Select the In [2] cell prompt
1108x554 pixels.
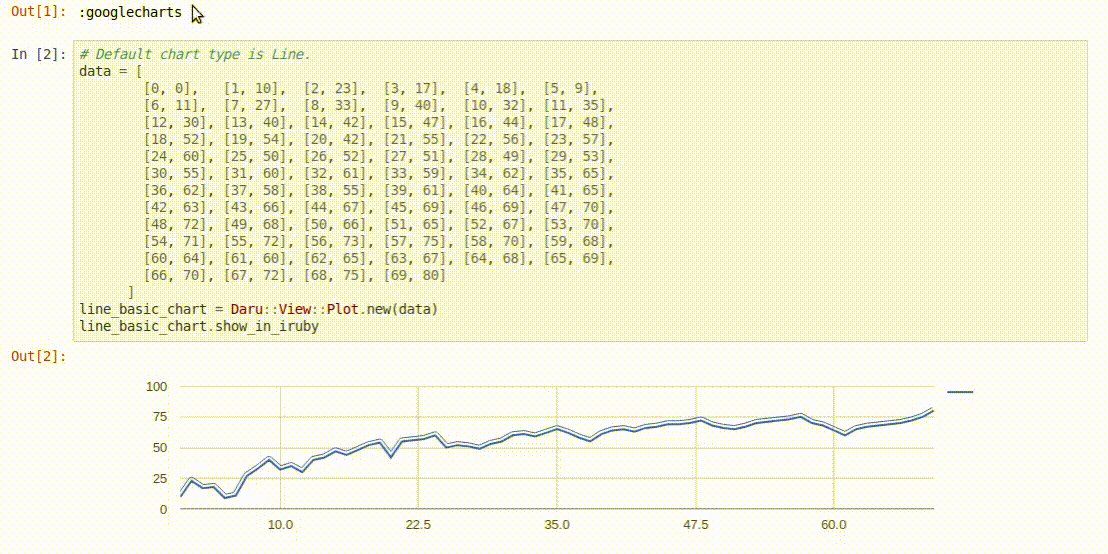click(x=40, y=54)
